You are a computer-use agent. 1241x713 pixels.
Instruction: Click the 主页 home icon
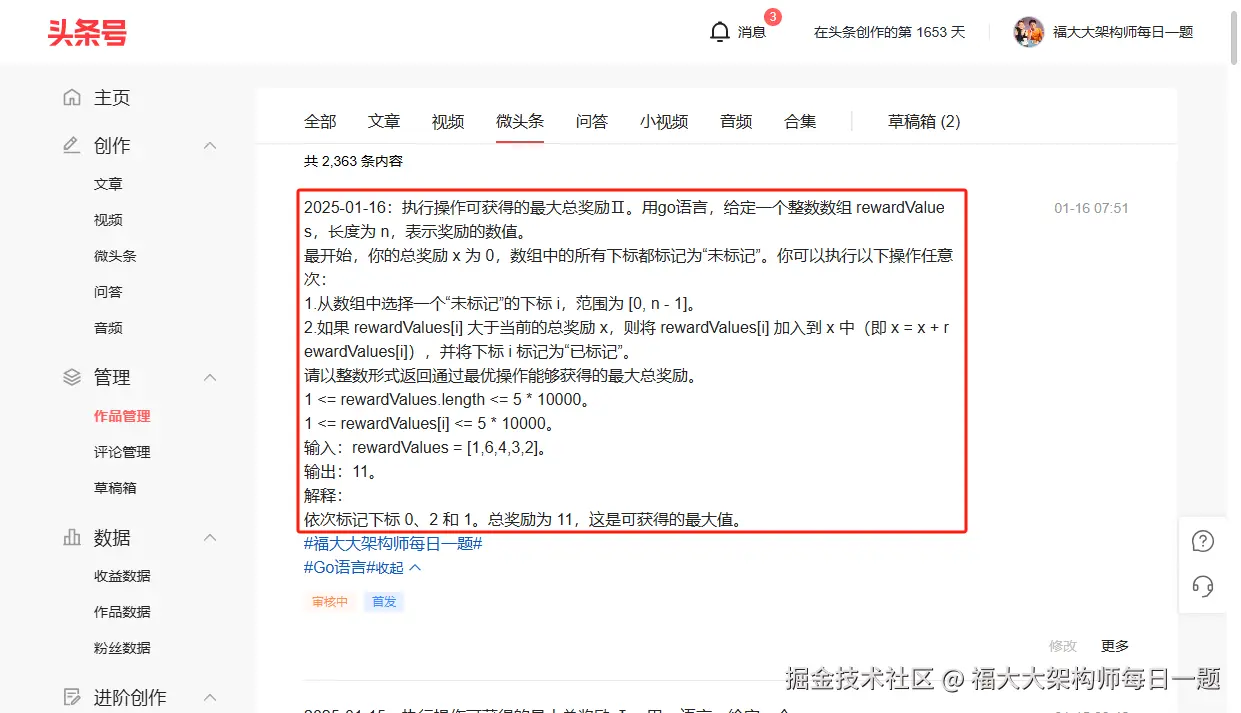coord(71,96)
